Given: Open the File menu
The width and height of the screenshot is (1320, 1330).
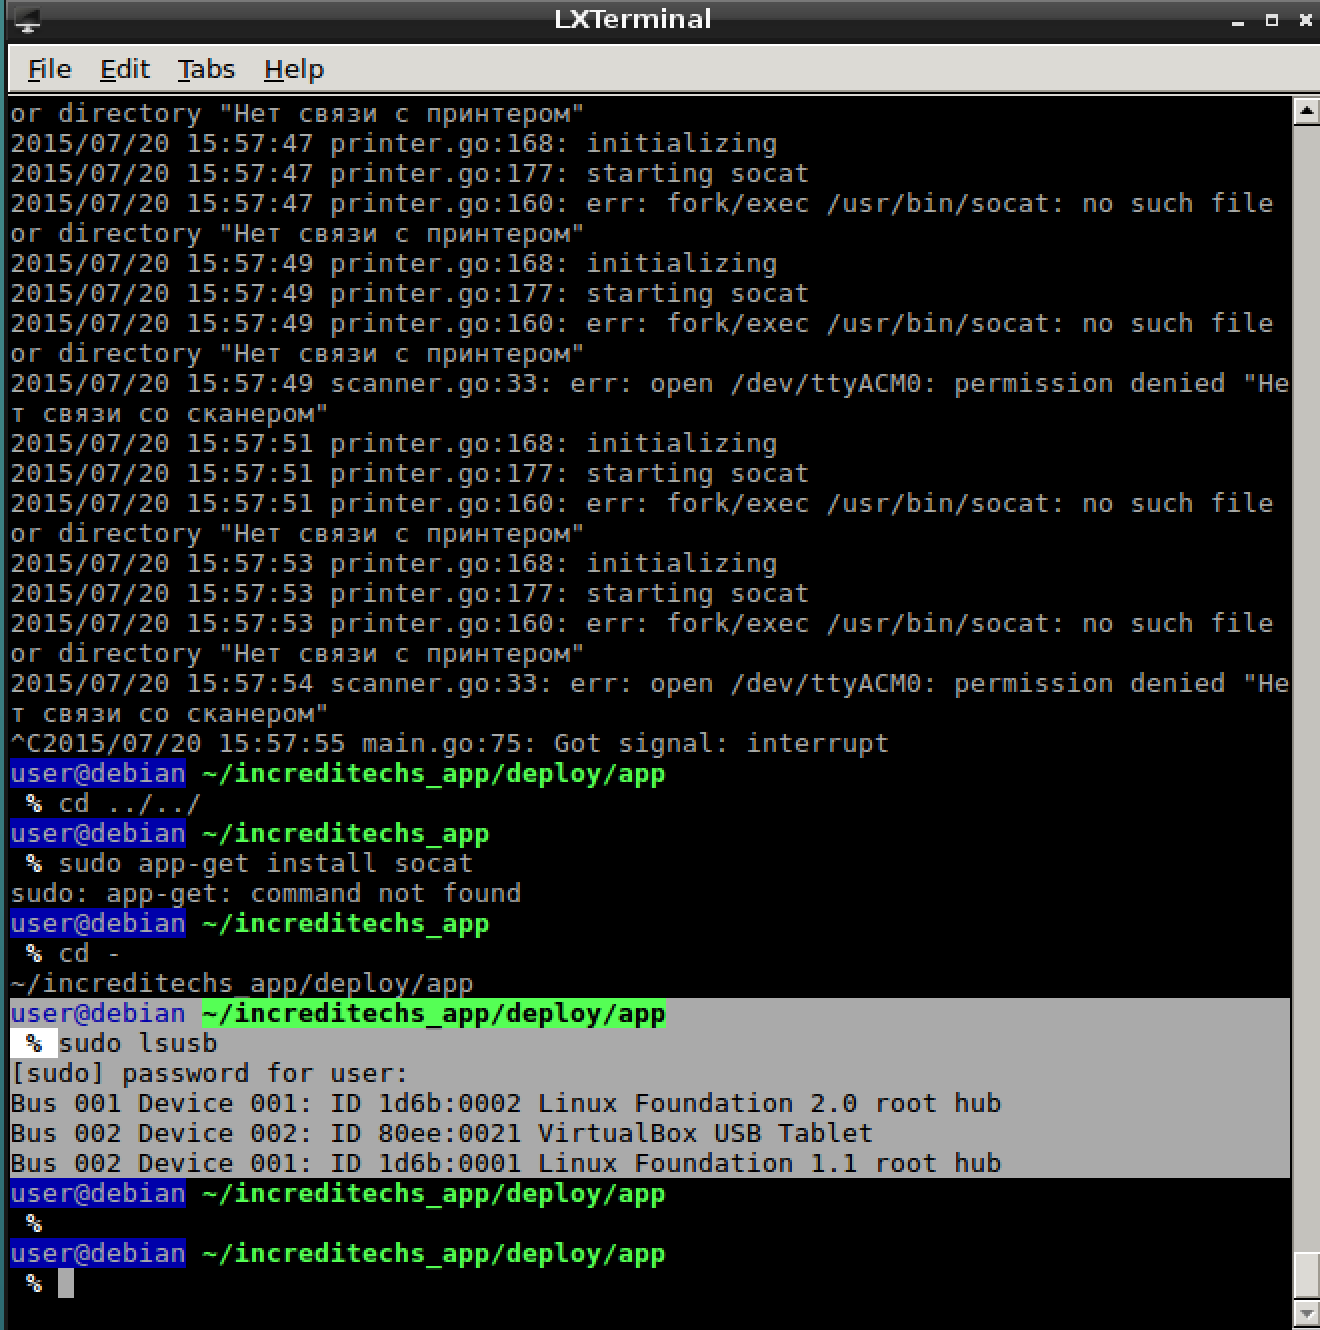Looking at the screenshot, I should [x=49, y=69].
